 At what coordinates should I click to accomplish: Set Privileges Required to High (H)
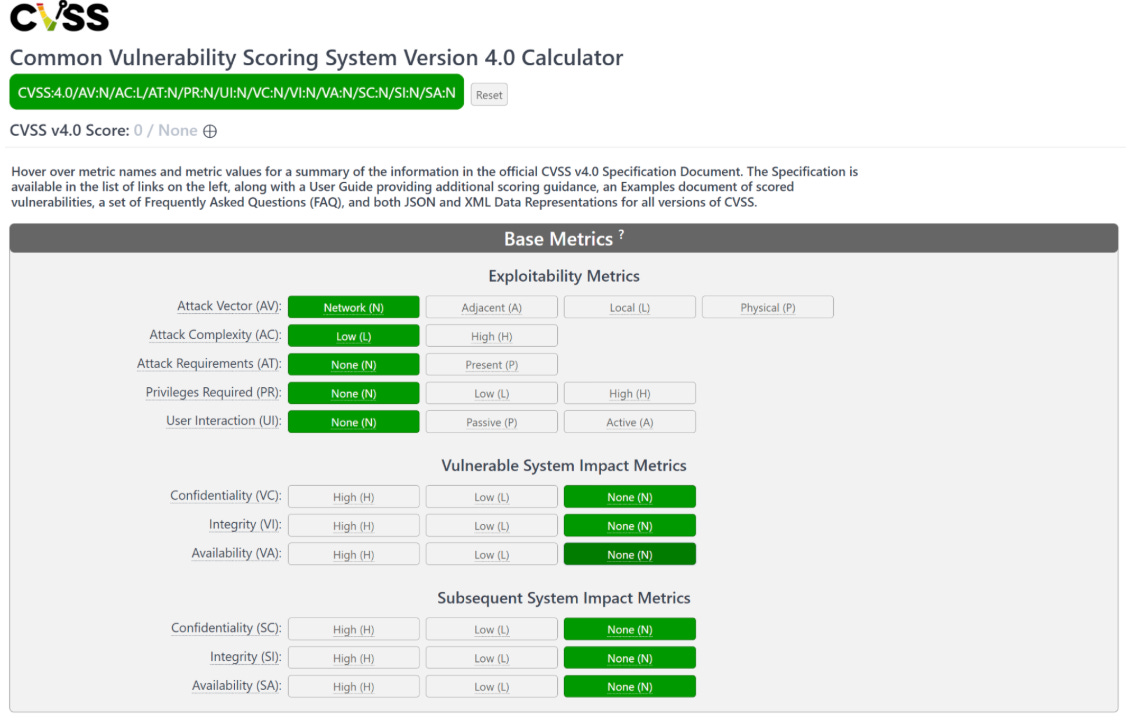630,393
